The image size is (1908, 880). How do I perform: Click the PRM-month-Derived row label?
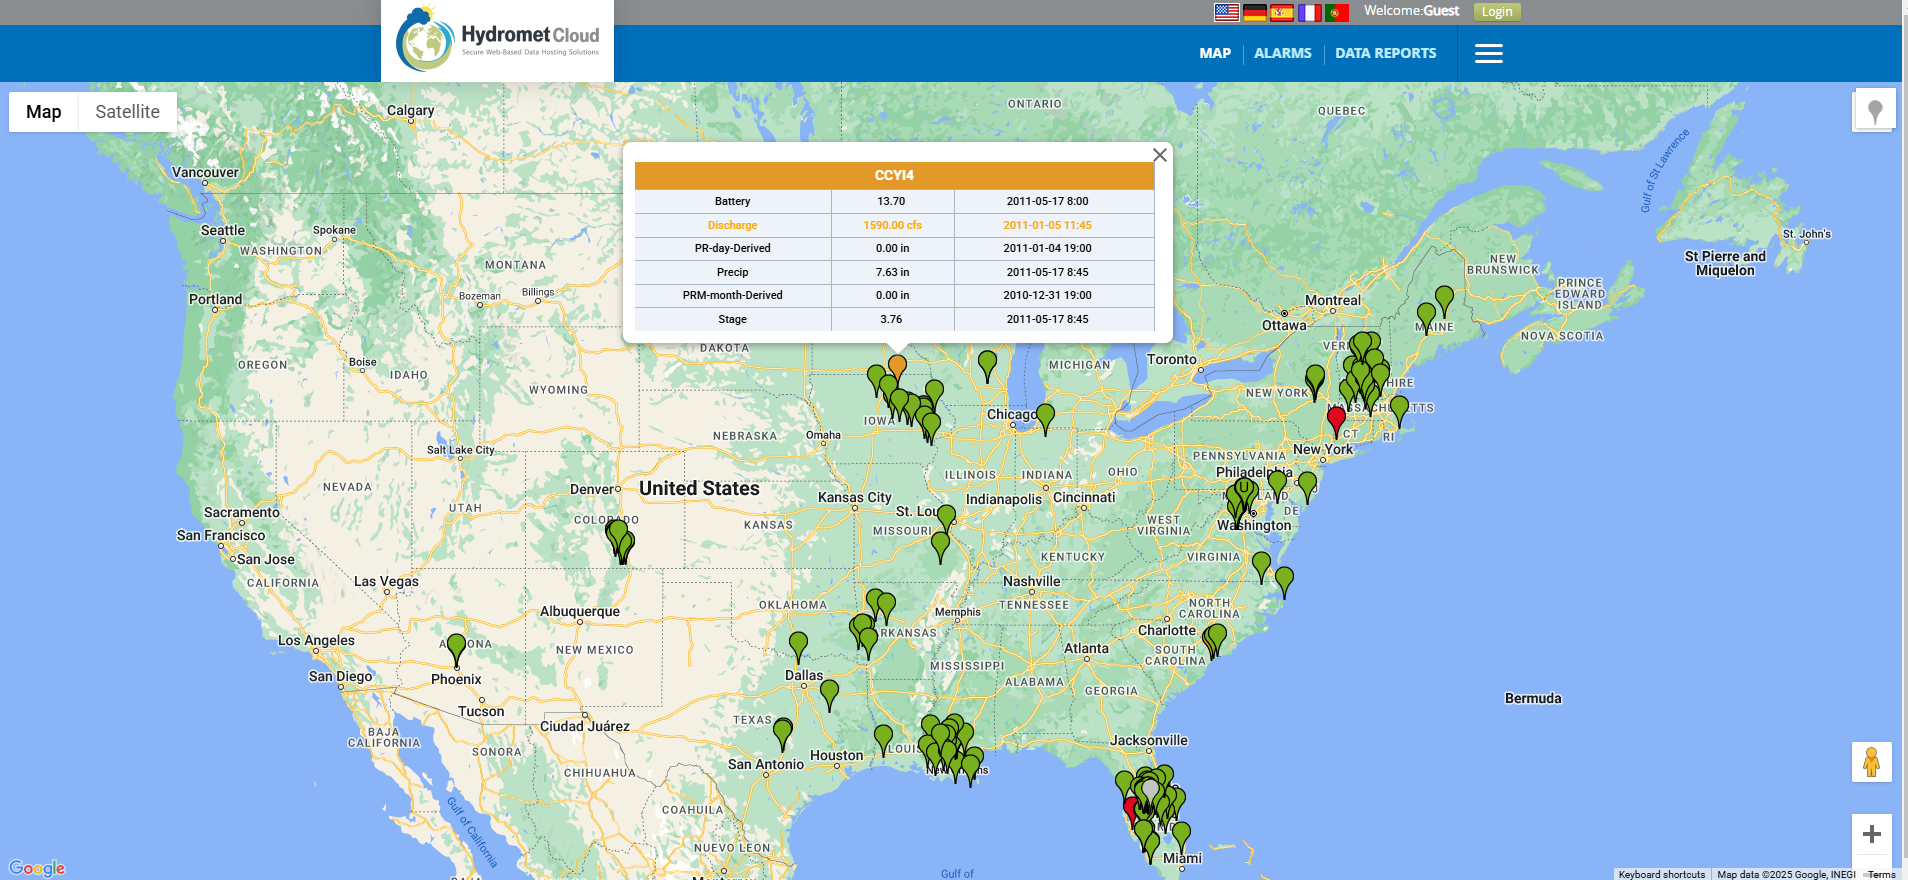[x=732, y=295]
